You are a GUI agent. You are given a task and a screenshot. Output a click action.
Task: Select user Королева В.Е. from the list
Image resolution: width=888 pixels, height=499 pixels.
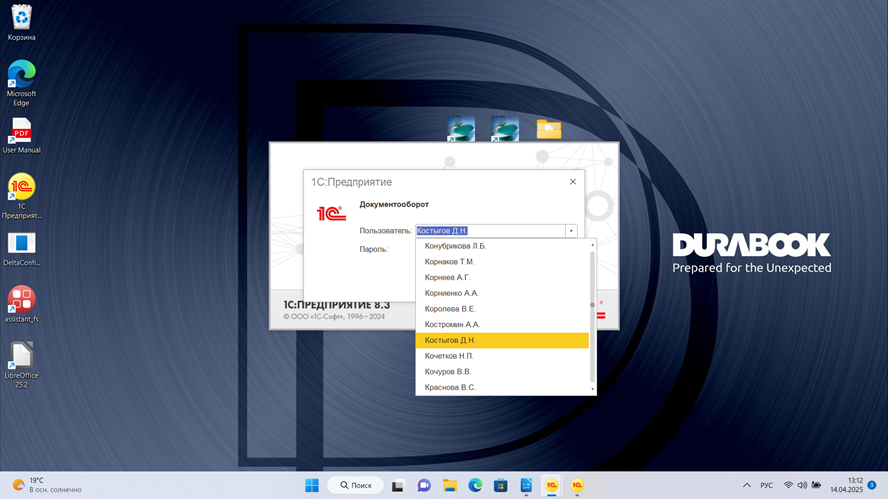point(502,309)
